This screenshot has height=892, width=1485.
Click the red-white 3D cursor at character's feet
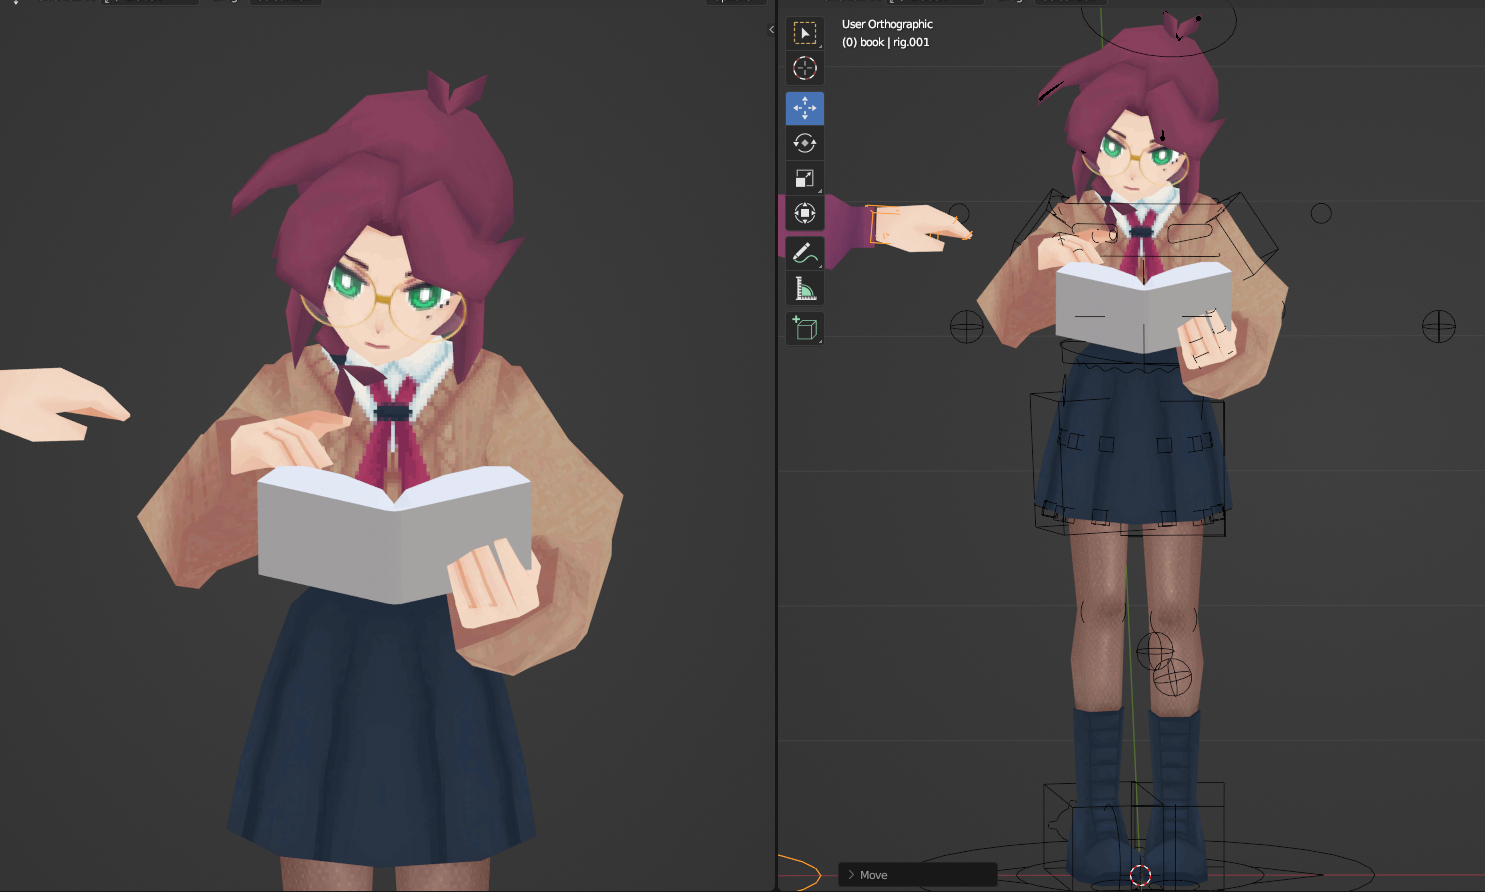(x=1140, y=875)
